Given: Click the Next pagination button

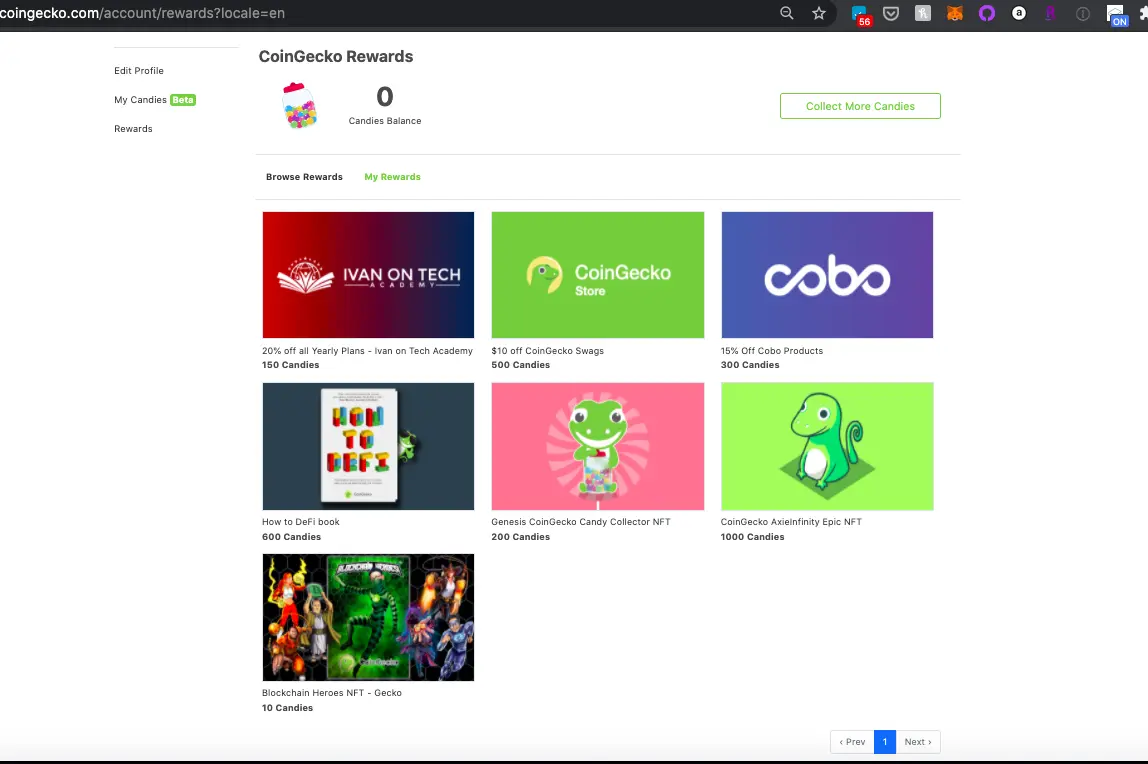Looking at the screenshot, I should 918,742.
